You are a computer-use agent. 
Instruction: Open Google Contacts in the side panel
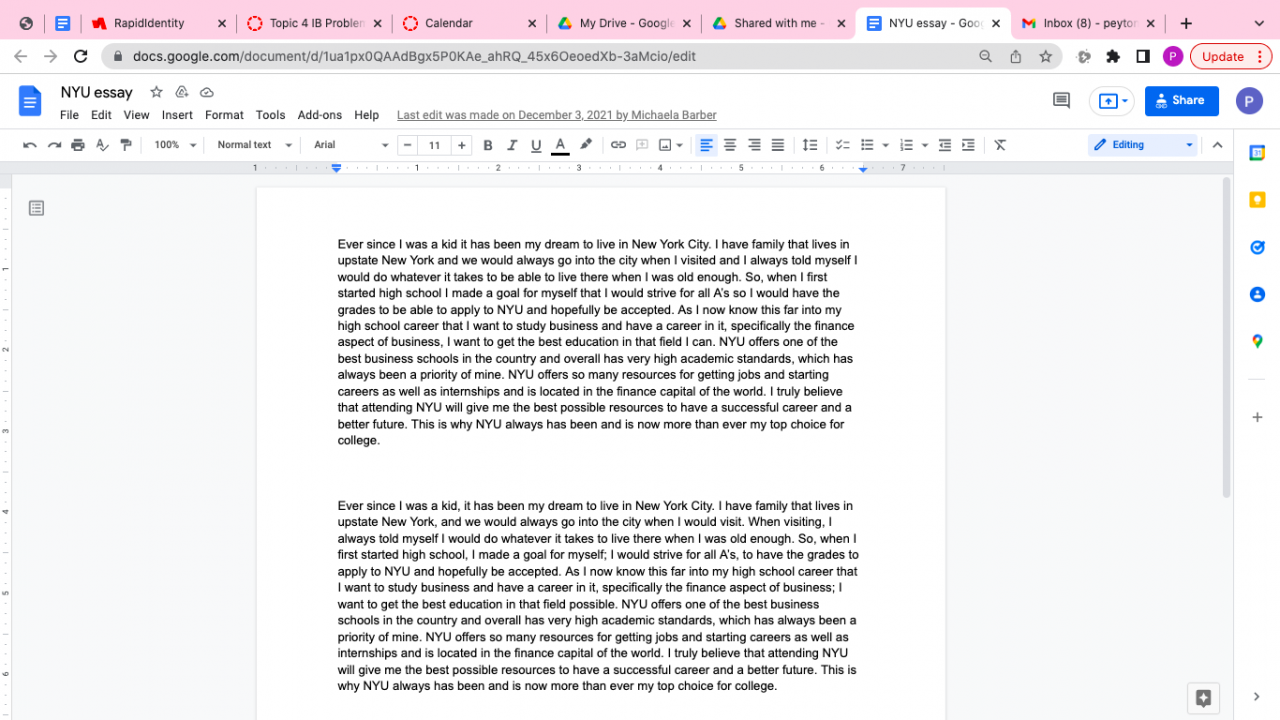pos(1257,294)
